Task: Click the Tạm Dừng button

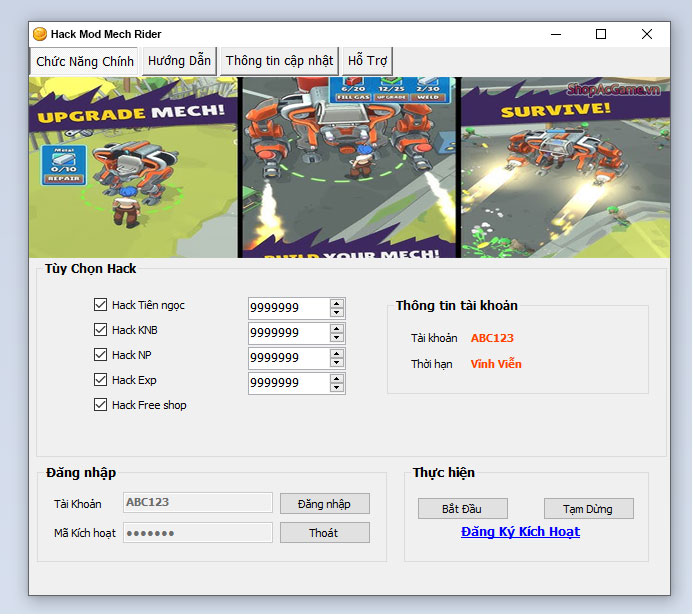Action: pos(588,509)
